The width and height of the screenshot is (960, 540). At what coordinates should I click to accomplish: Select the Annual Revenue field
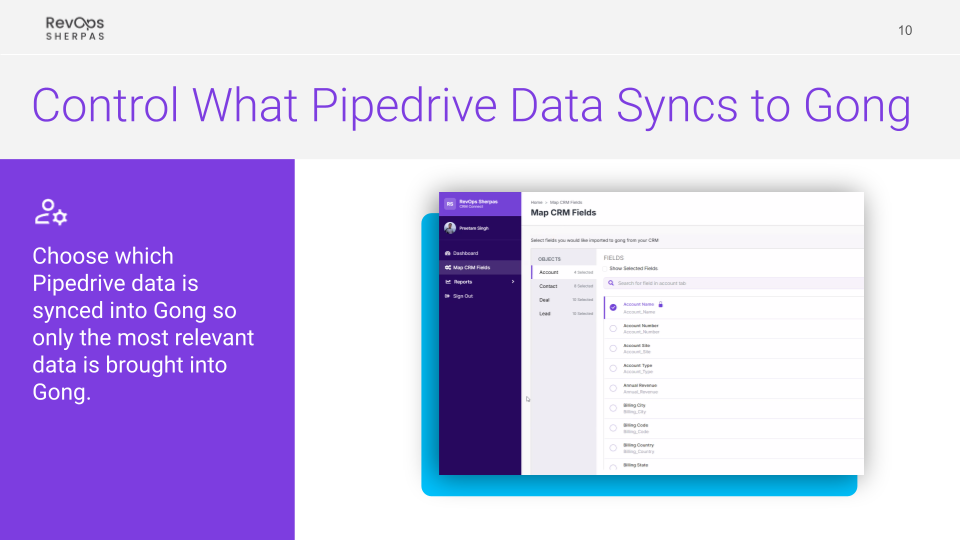point(613,389)
